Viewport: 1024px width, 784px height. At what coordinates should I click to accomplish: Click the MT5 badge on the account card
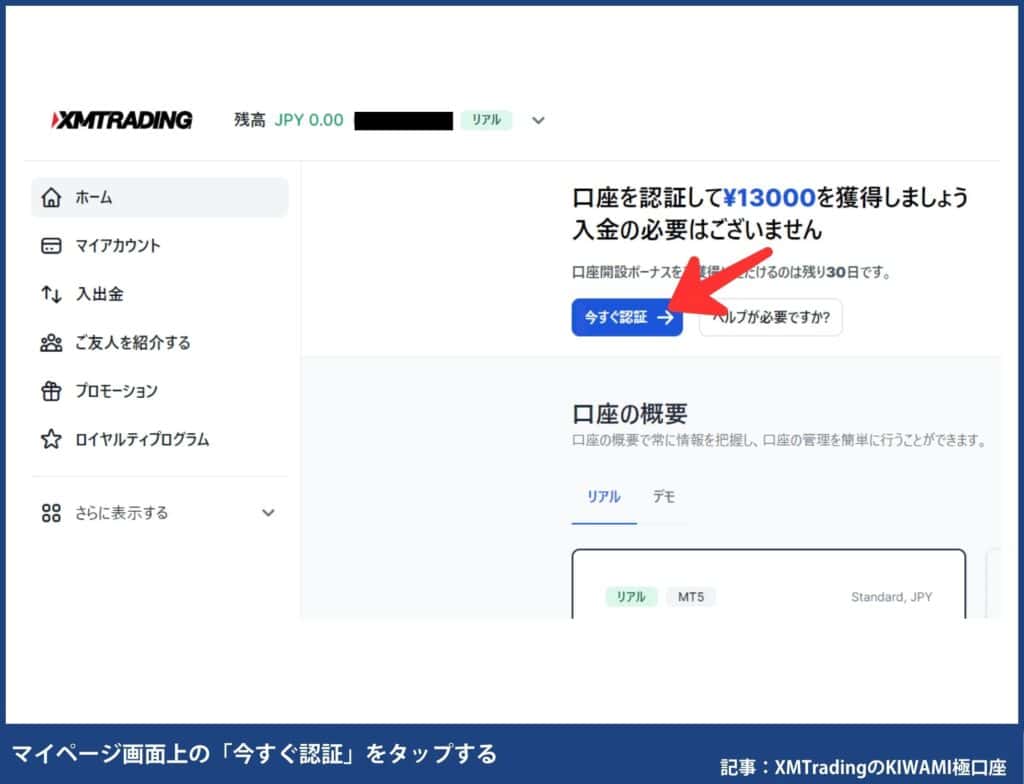691,597
